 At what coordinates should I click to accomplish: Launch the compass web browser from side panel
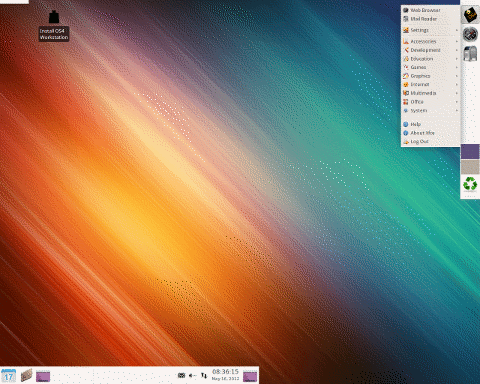coord(470,34)
